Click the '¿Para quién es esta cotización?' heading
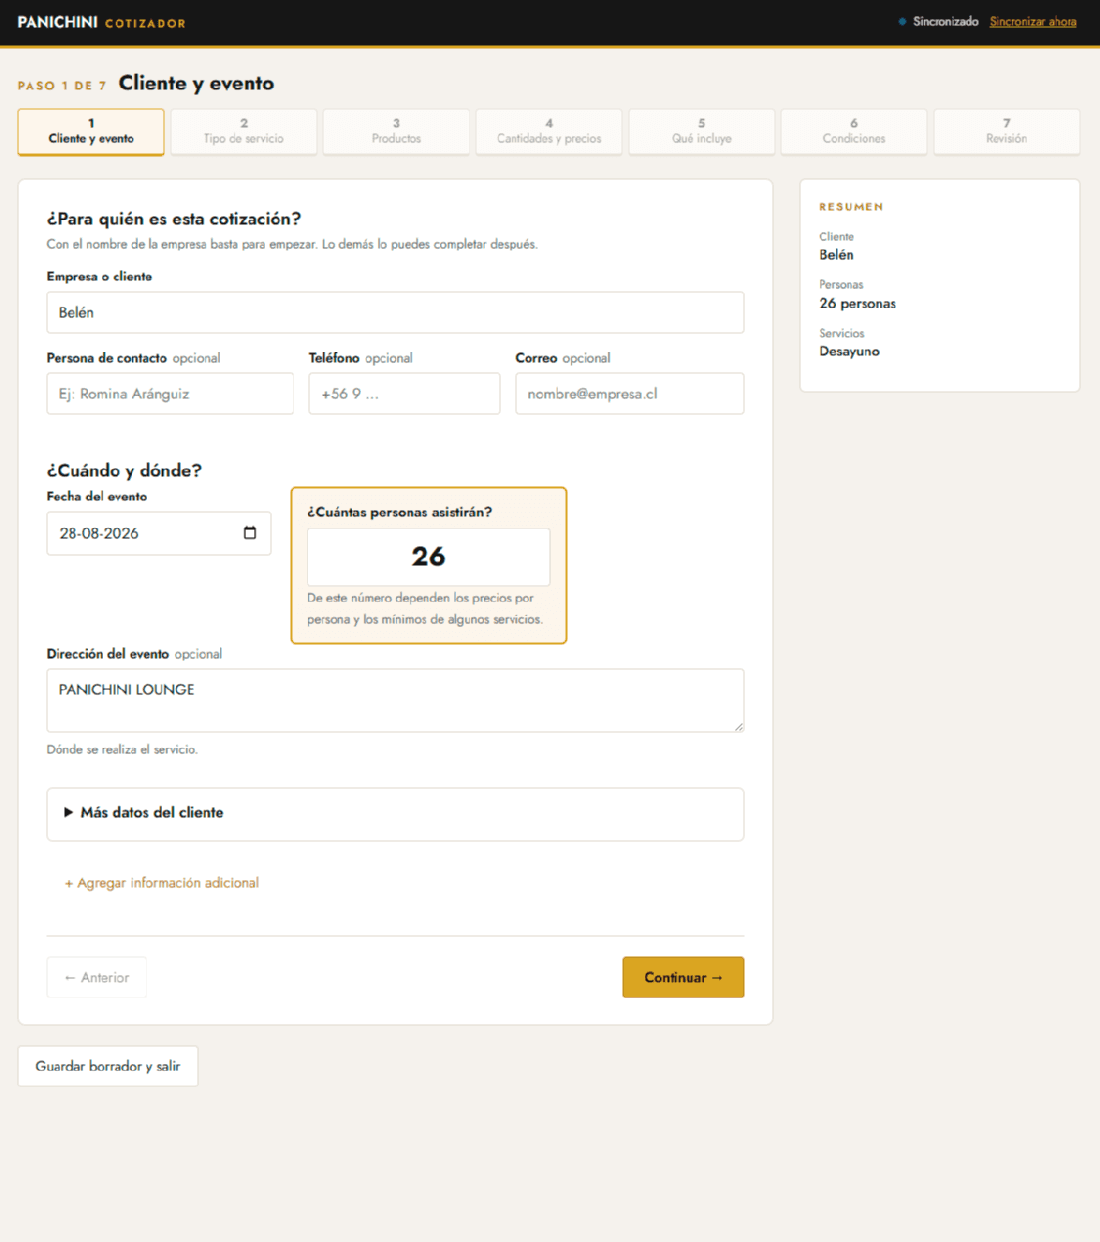The image size is (1100, 1242). click(174, 219)
